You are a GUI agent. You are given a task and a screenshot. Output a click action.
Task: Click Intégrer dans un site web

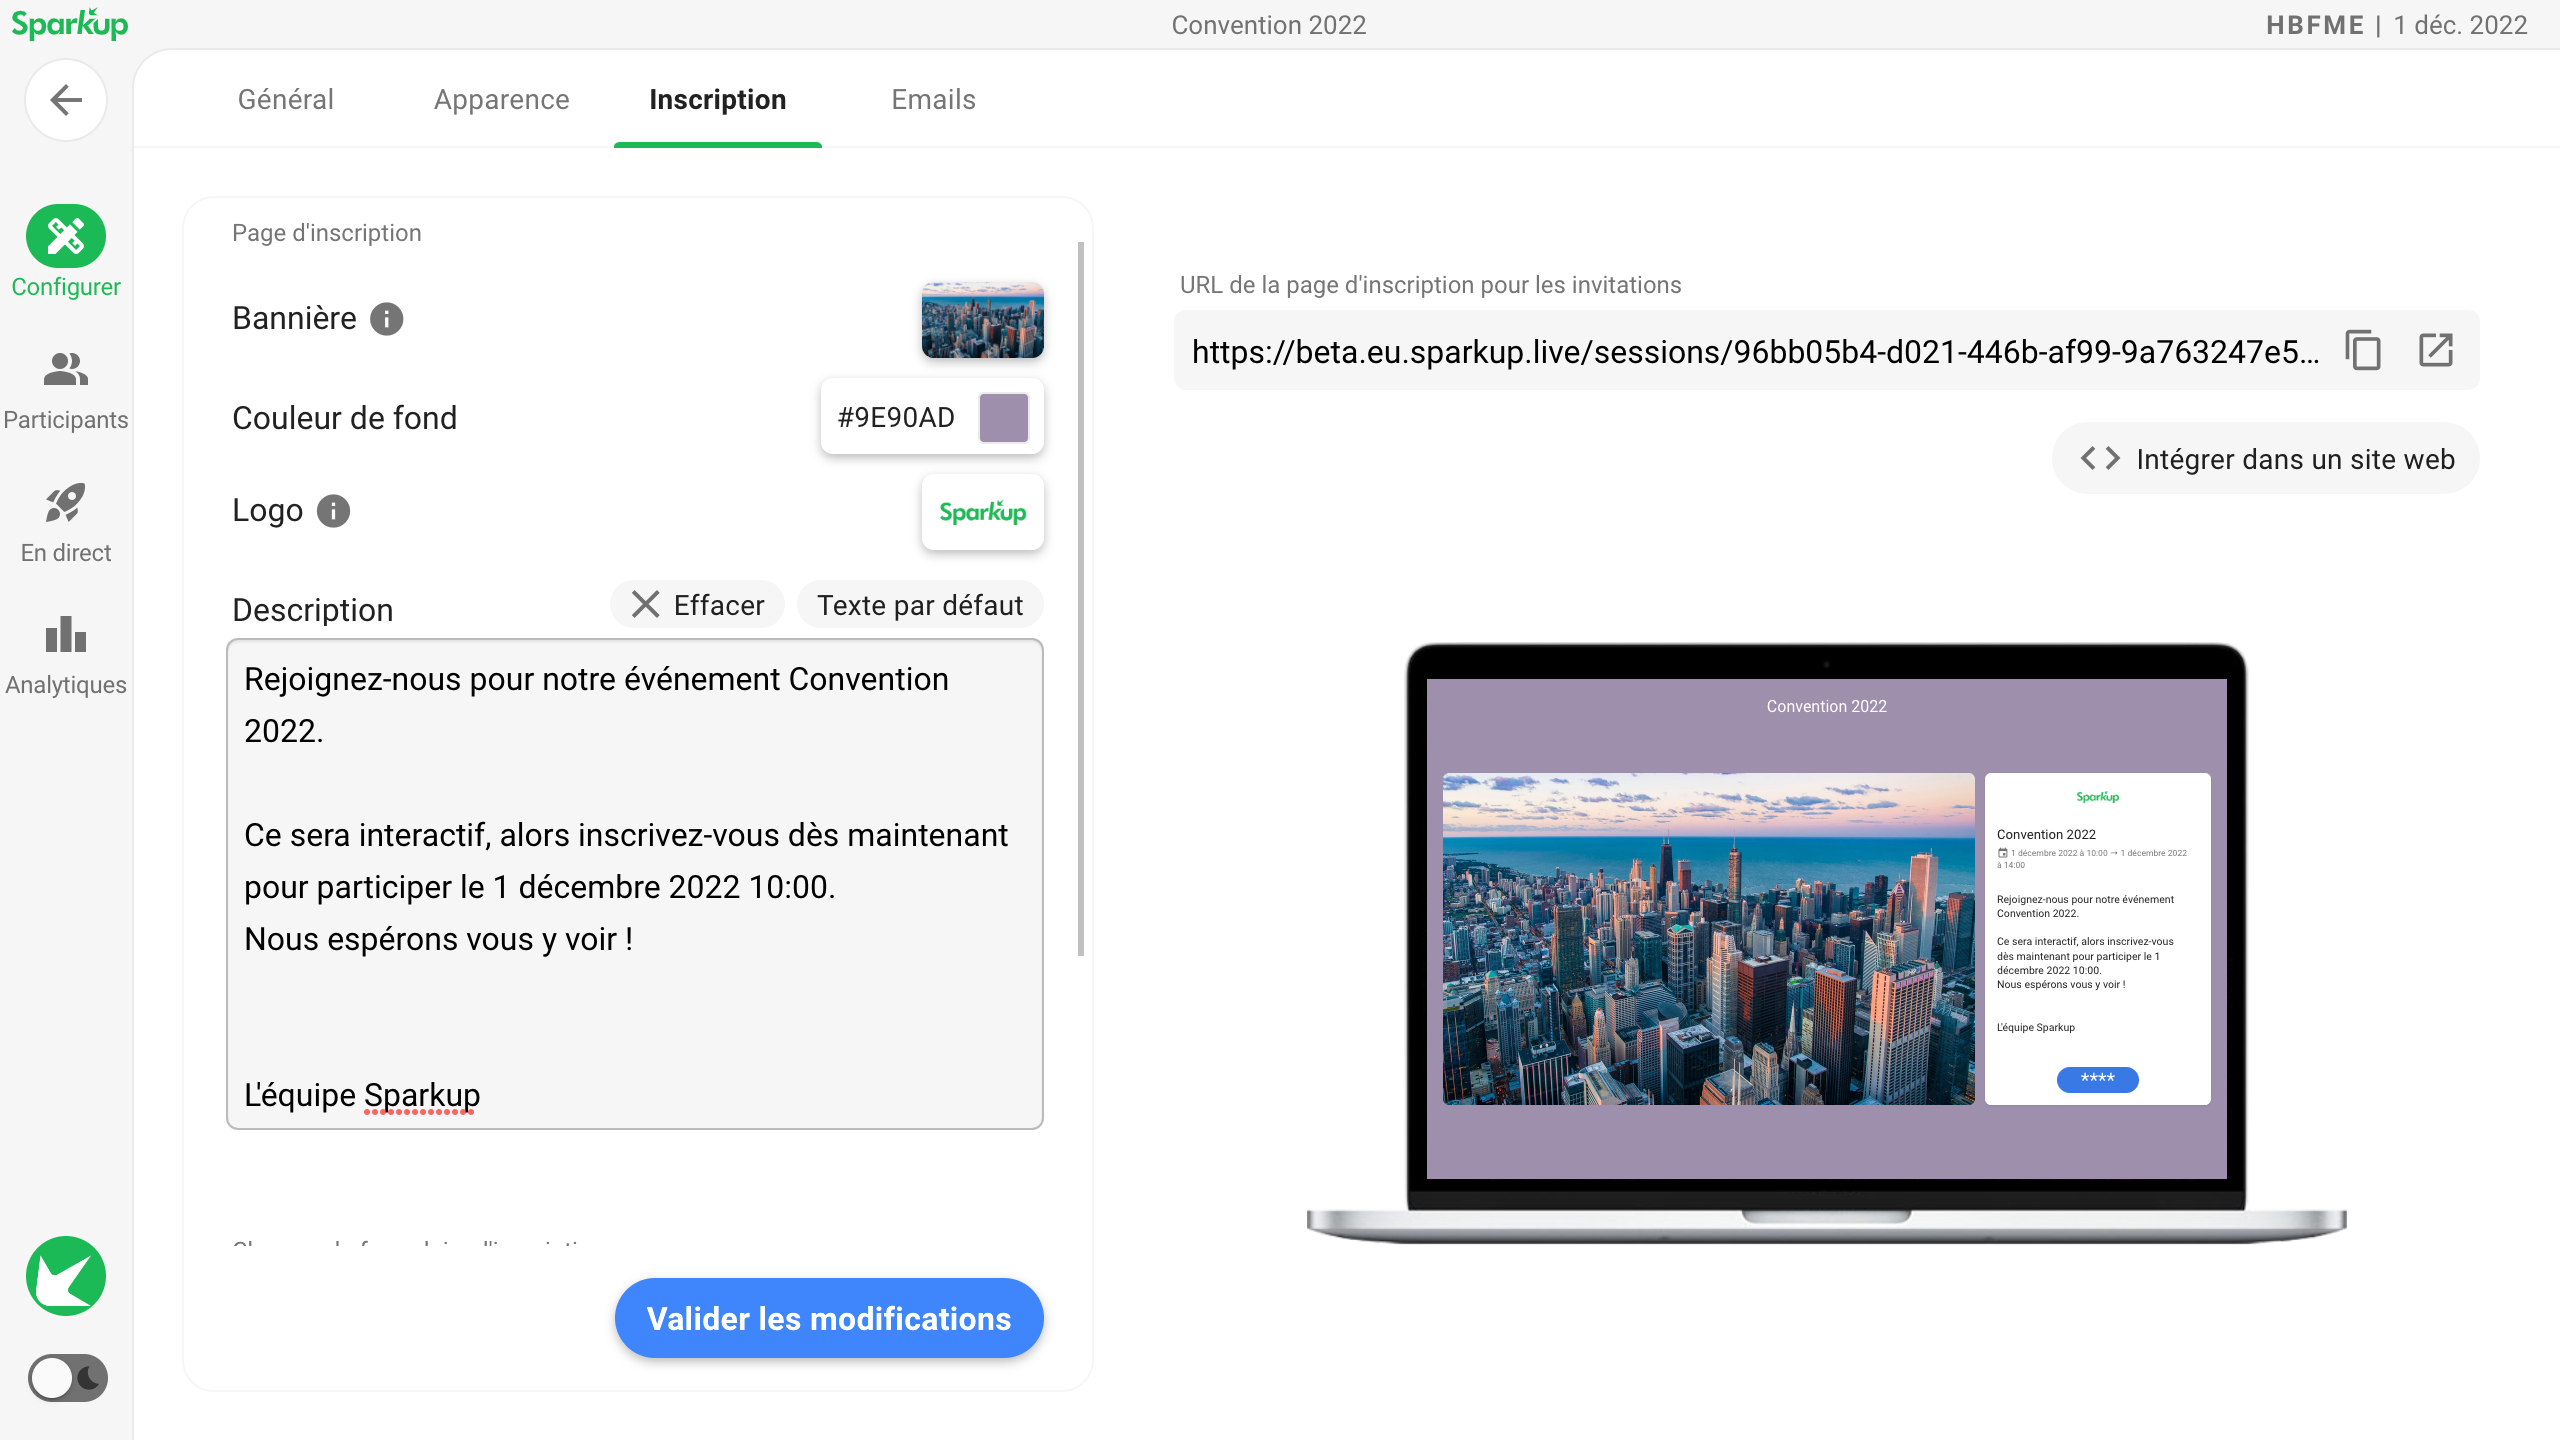click(x=2266, y=459)
